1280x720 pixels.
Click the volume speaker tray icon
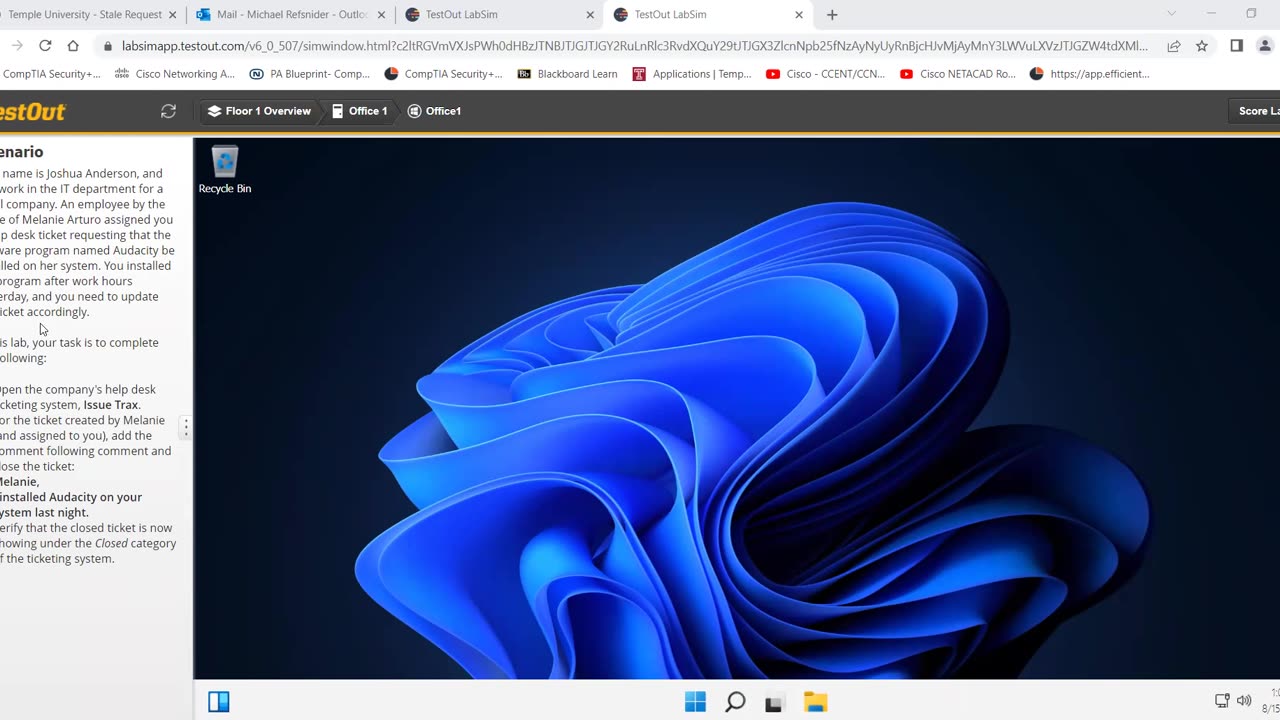click(x=1244, y=701)
